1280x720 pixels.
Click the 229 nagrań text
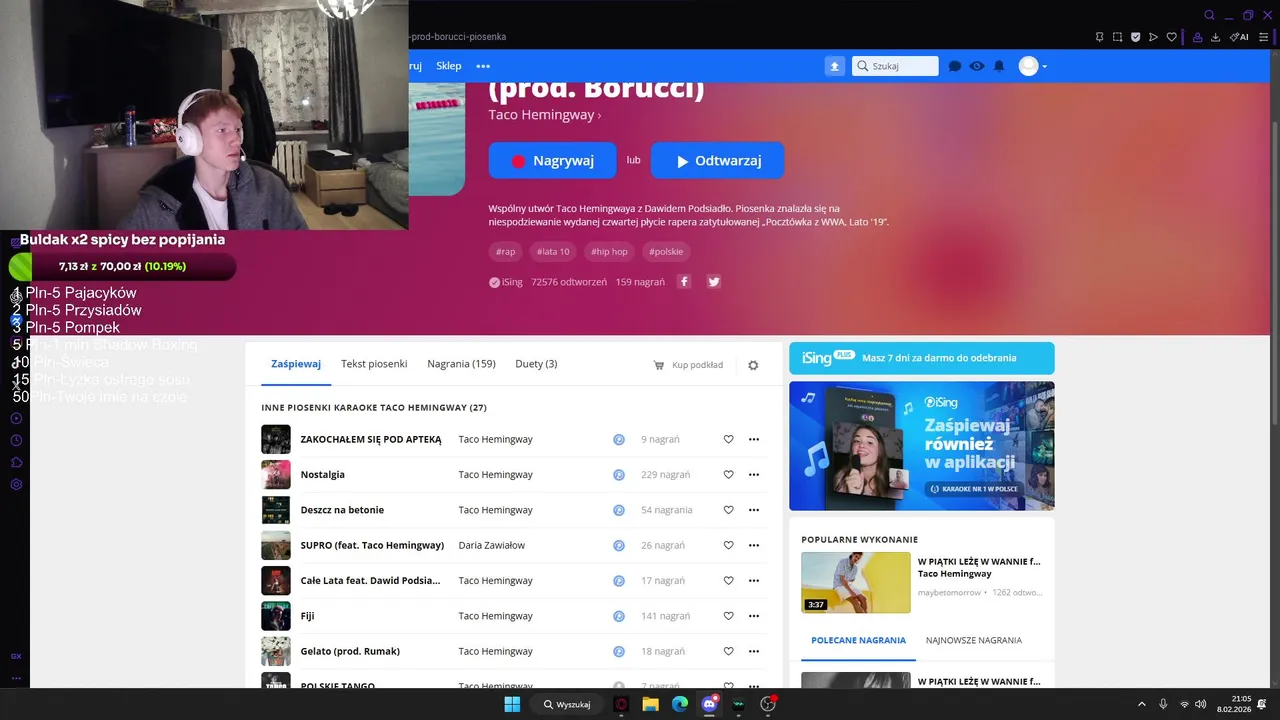pyautogui.click(x=665, y=475)
